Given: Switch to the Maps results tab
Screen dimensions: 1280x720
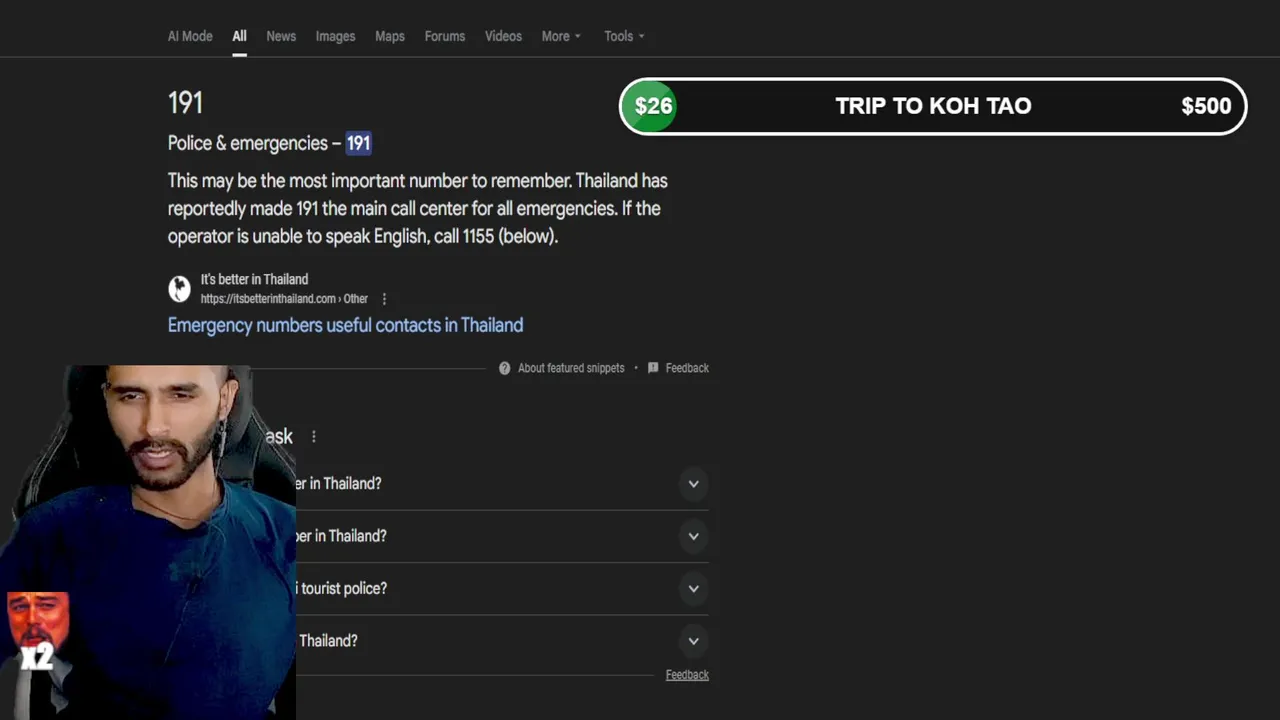Looking at the screenshot, I should click(390, 36).
